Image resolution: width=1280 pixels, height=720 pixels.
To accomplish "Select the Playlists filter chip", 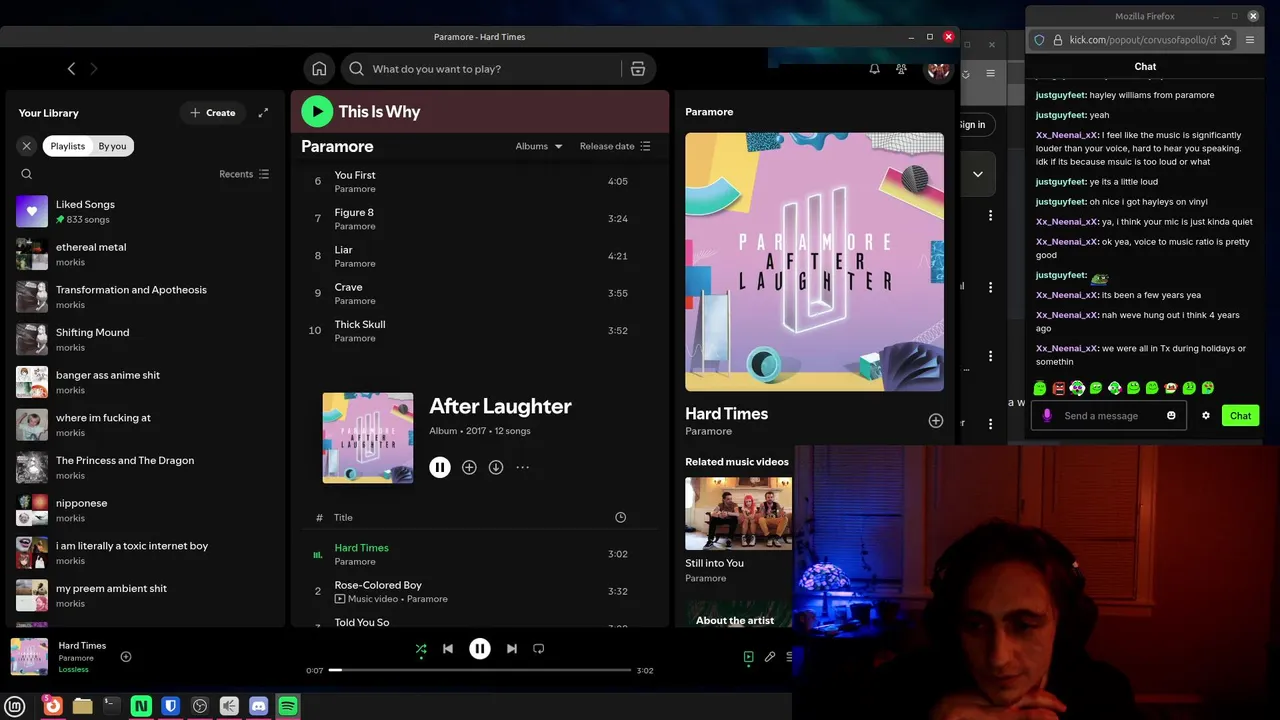I will 68,146.
